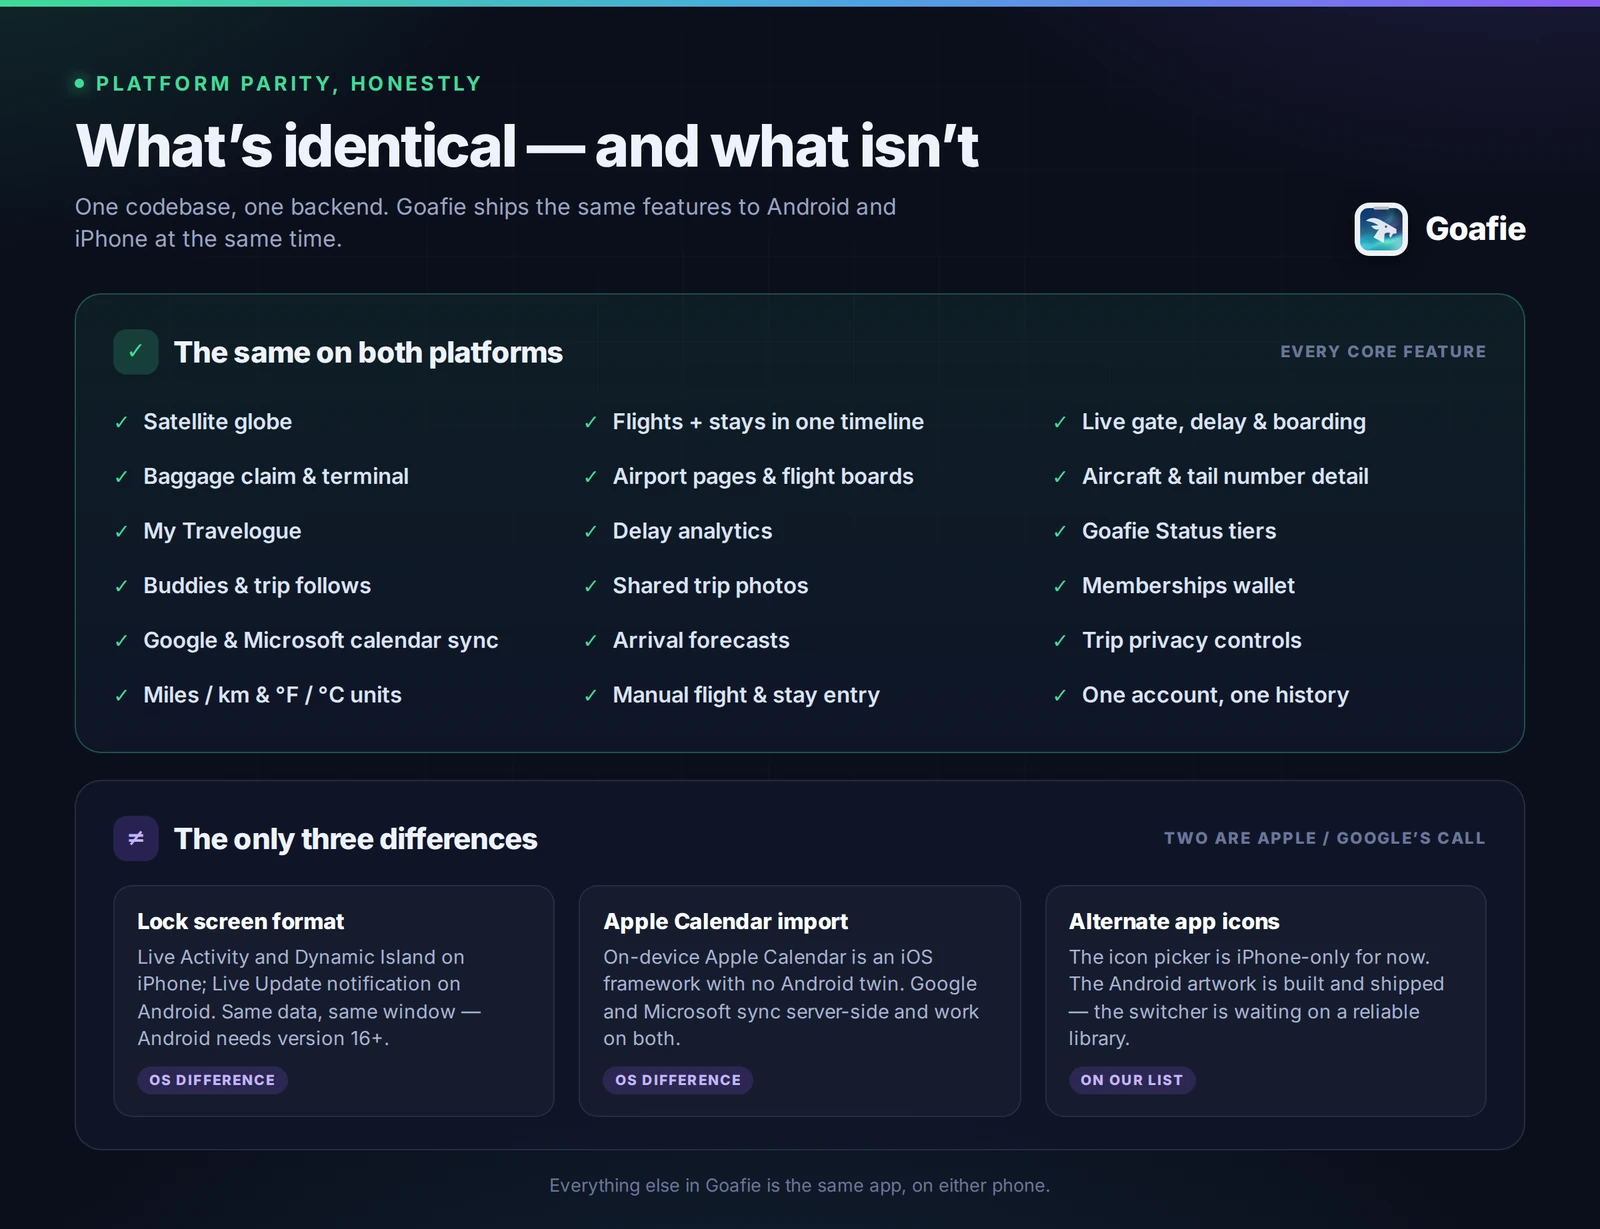The width and height of the screenshot is (1600, 1229).
Task: Click the checkmark beside Satellite globe
Action: [x=121, y=422]
